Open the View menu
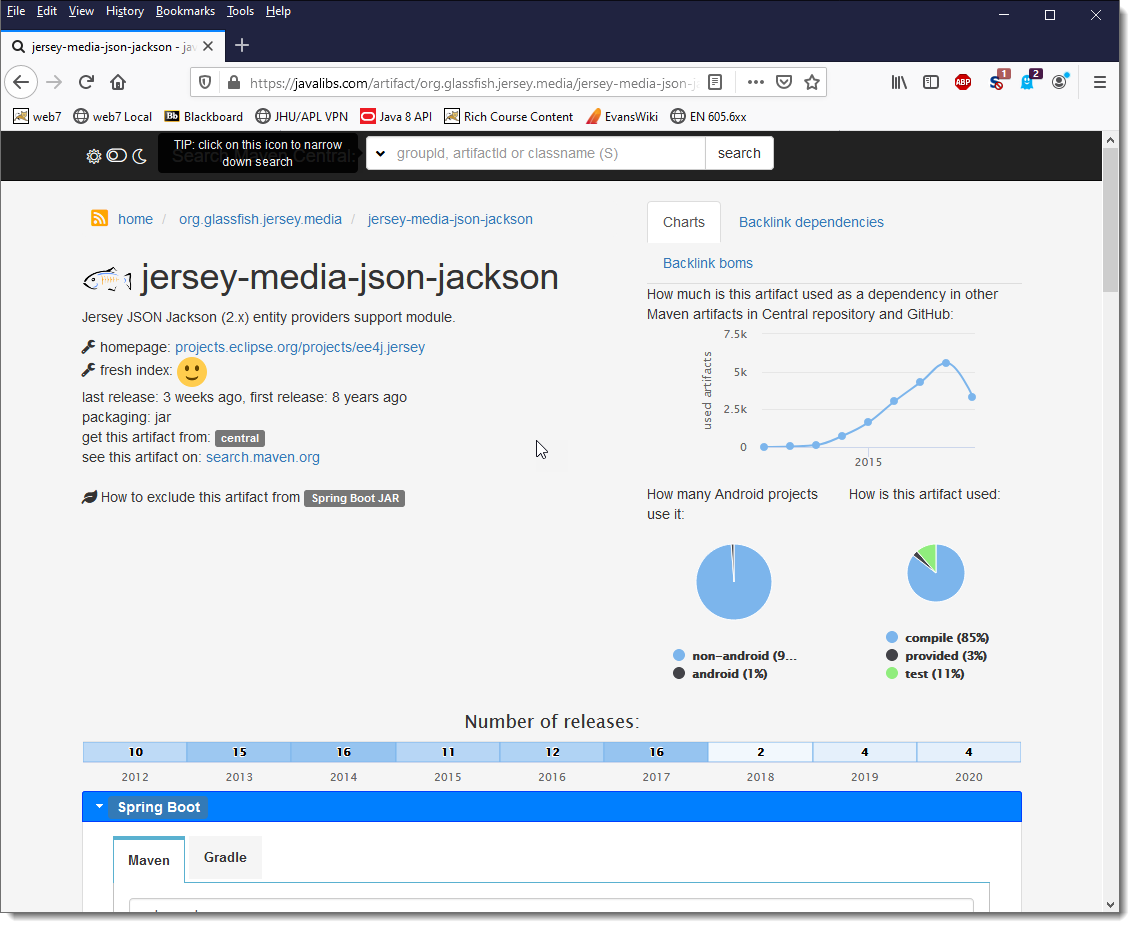This screenshot has height=928, width=1135. point(81,11)
